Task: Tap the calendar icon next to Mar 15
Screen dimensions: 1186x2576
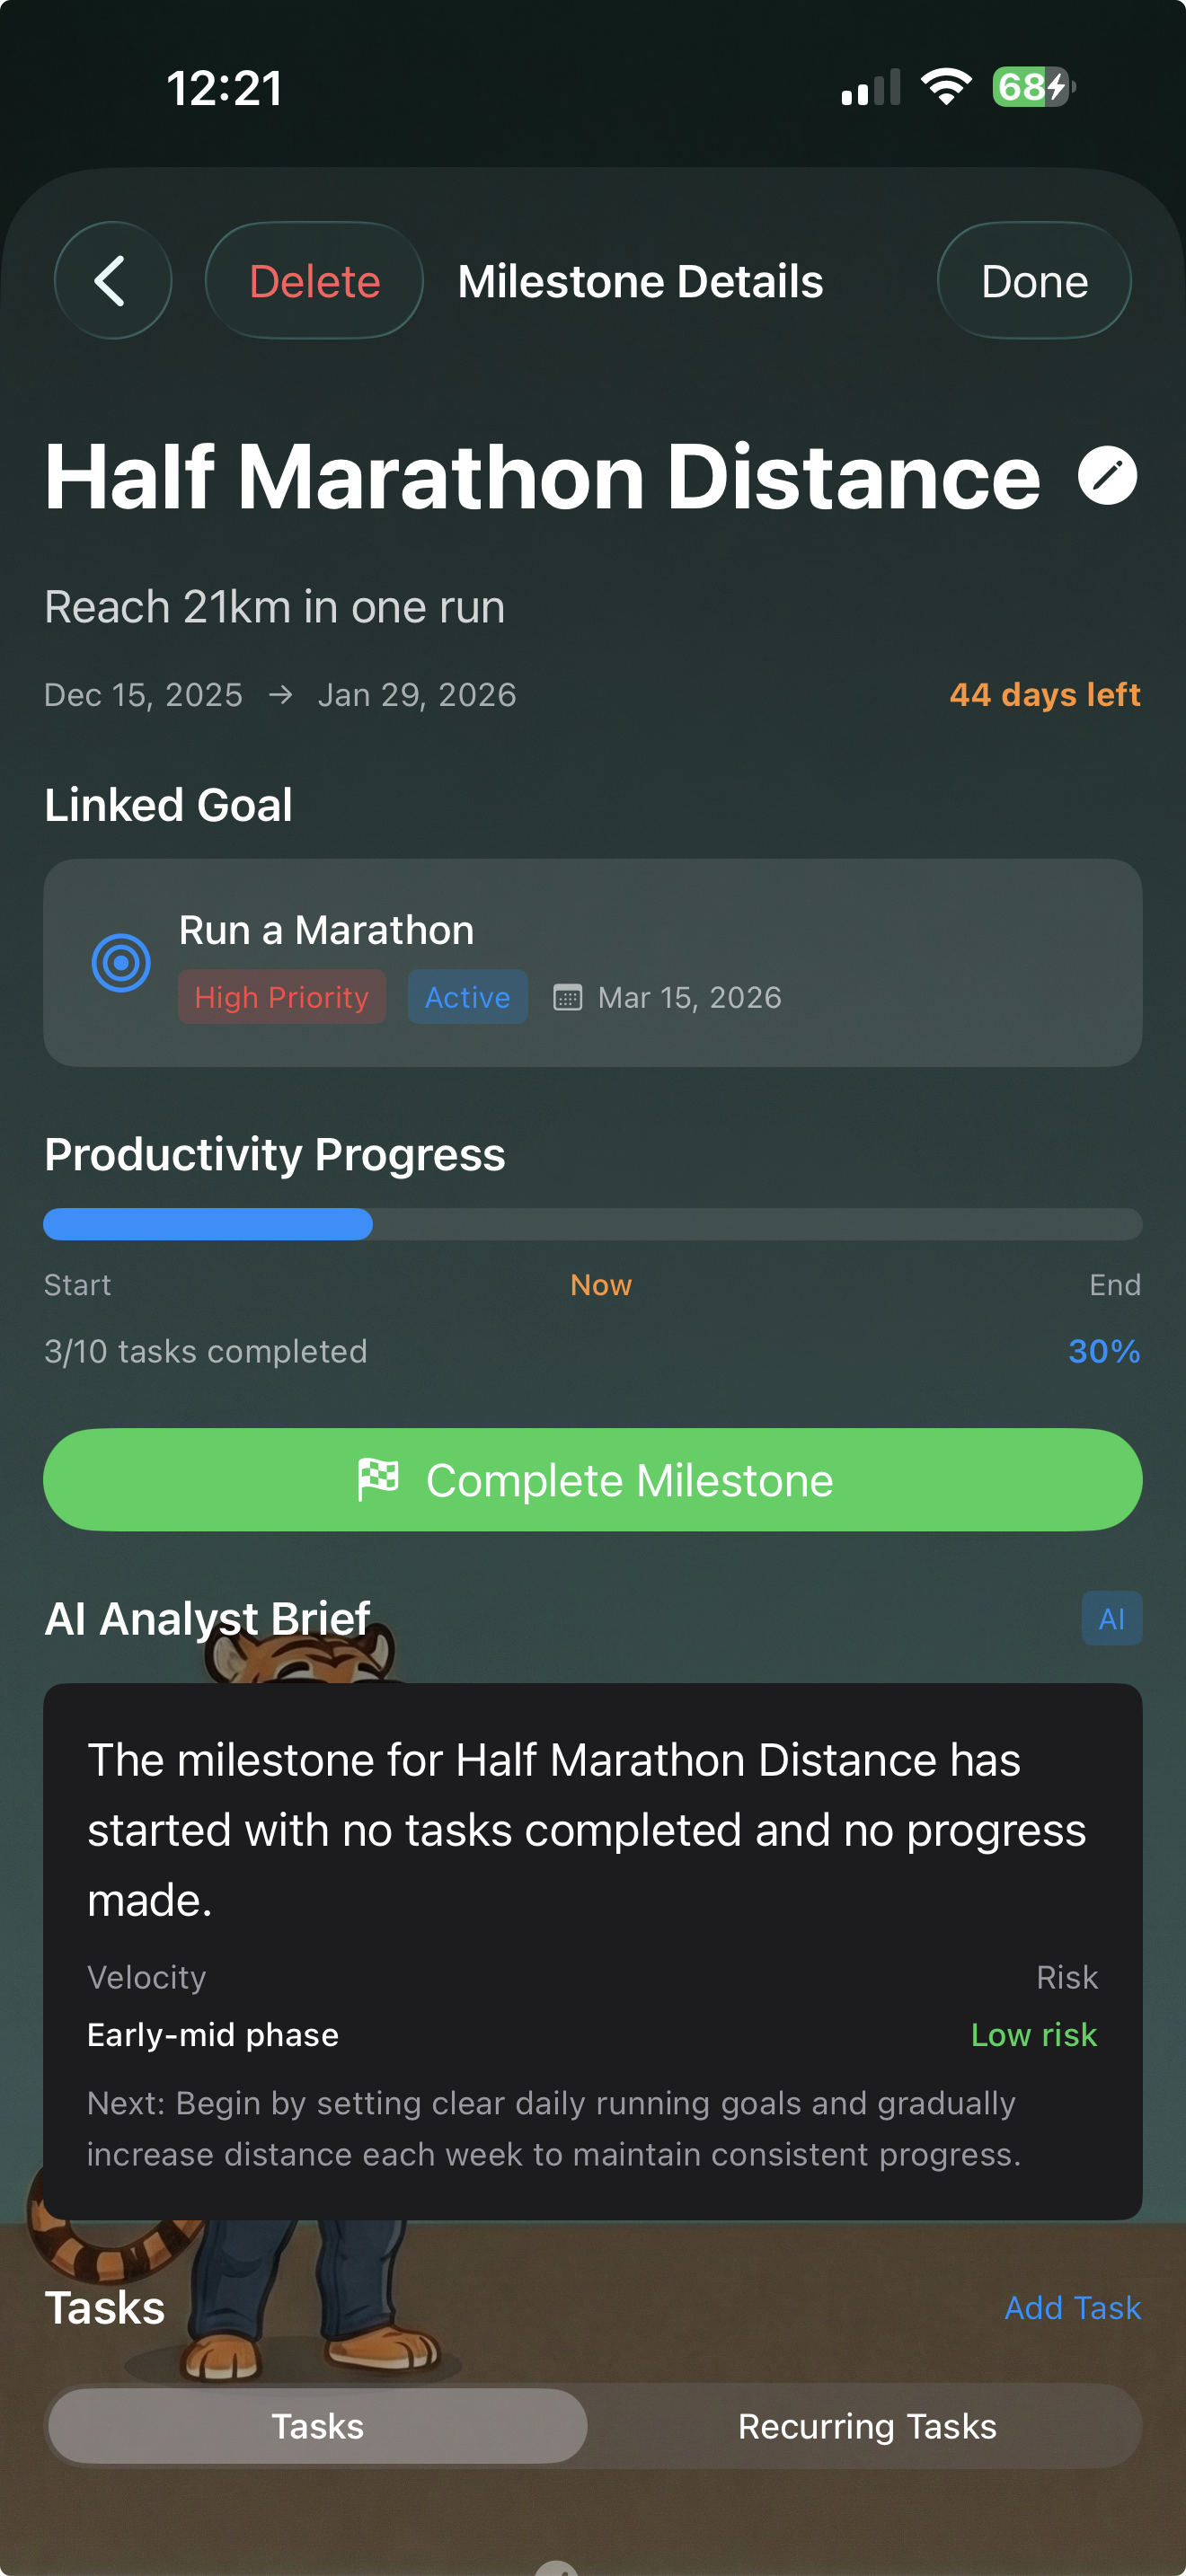Action: click(567, 997)
